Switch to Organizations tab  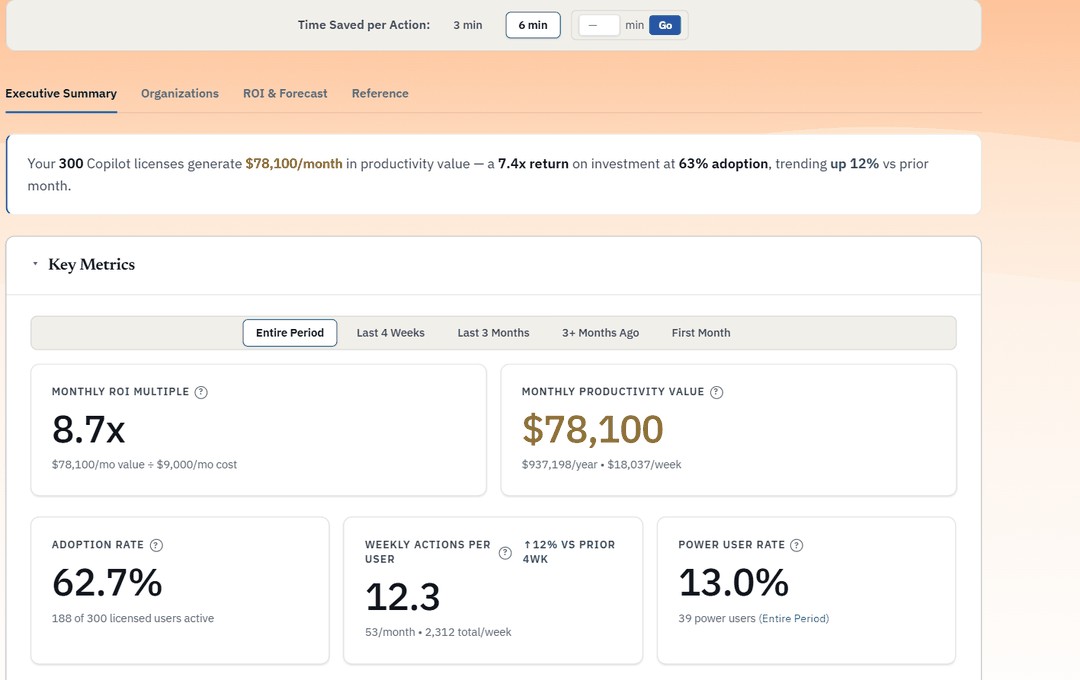[180, 94]
